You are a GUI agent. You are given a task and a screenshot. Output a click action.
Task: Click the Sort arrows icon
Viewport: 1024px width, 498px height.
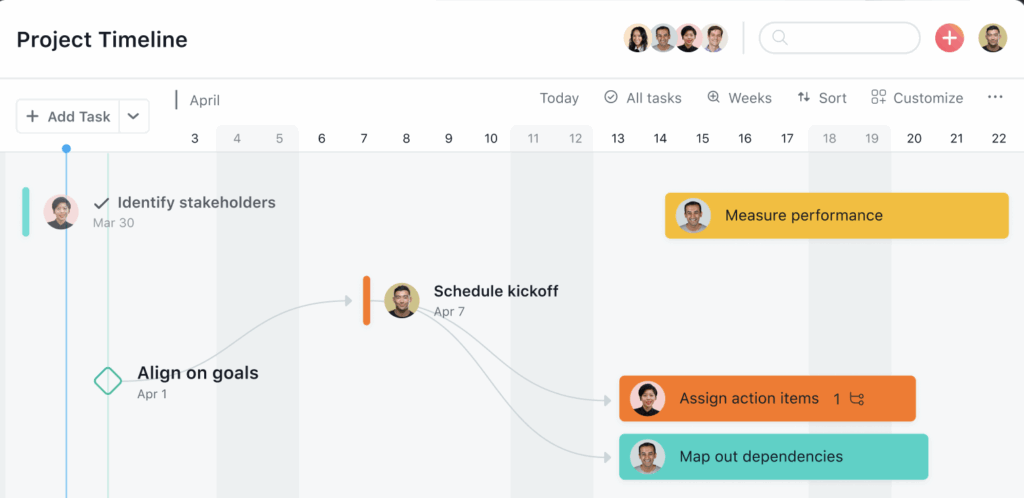point(803,97)
